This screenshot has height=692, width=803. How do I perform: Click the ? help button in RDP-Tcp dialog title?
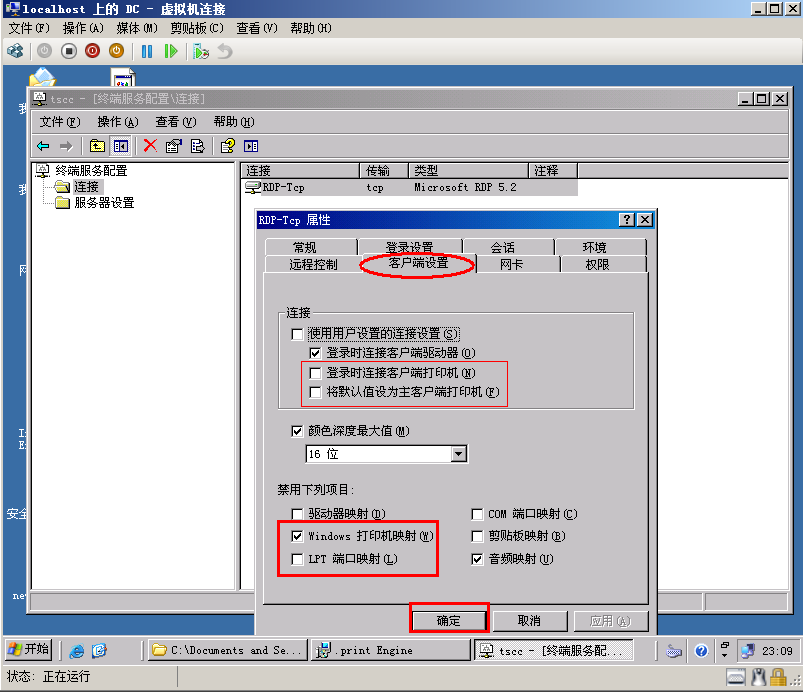tap(627, 220)
